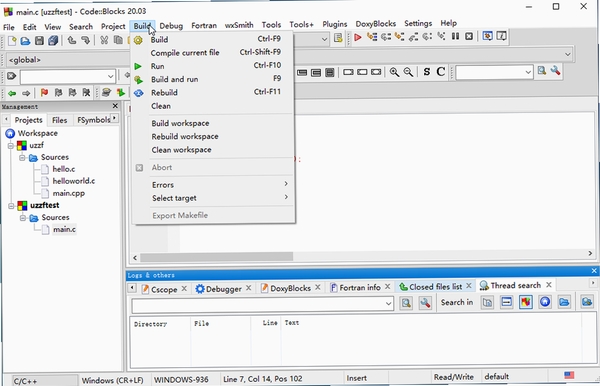Select hello.c in the project tree
The image size is (600, 386).
click(x=64, y=169)
